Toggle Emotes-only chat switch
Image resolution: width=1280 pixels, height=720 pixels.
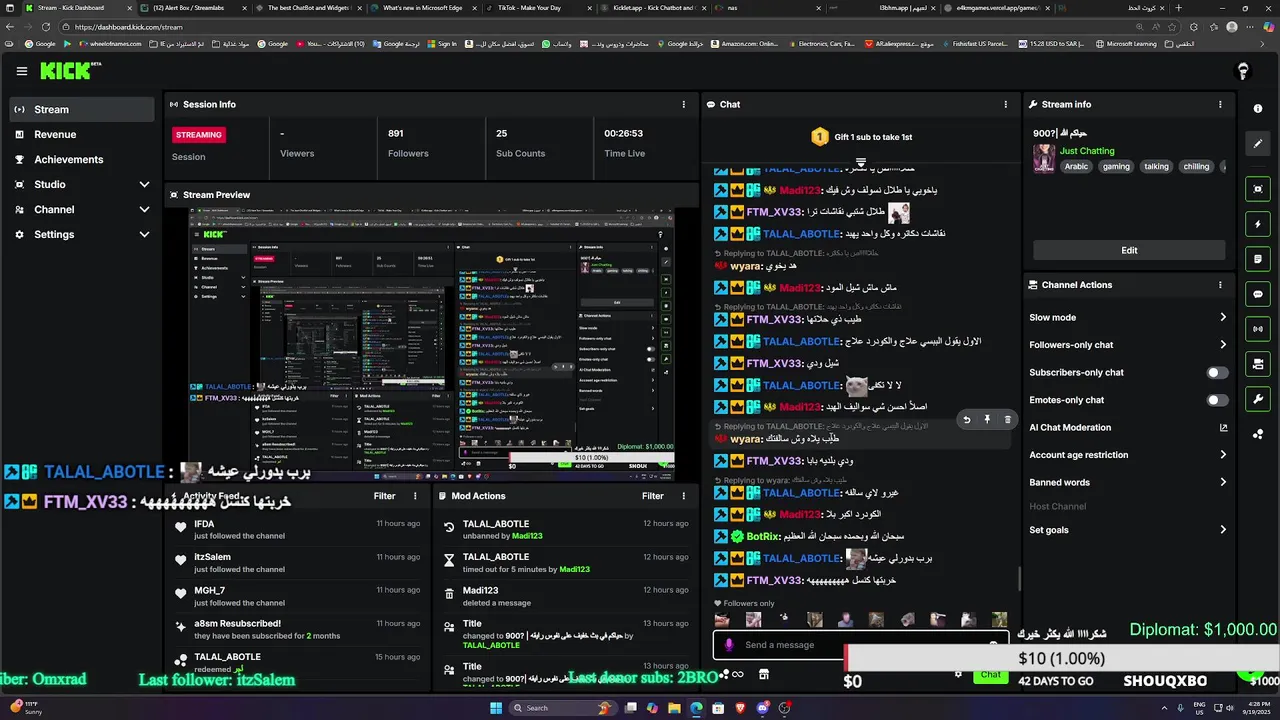[x=1217, y=400]
